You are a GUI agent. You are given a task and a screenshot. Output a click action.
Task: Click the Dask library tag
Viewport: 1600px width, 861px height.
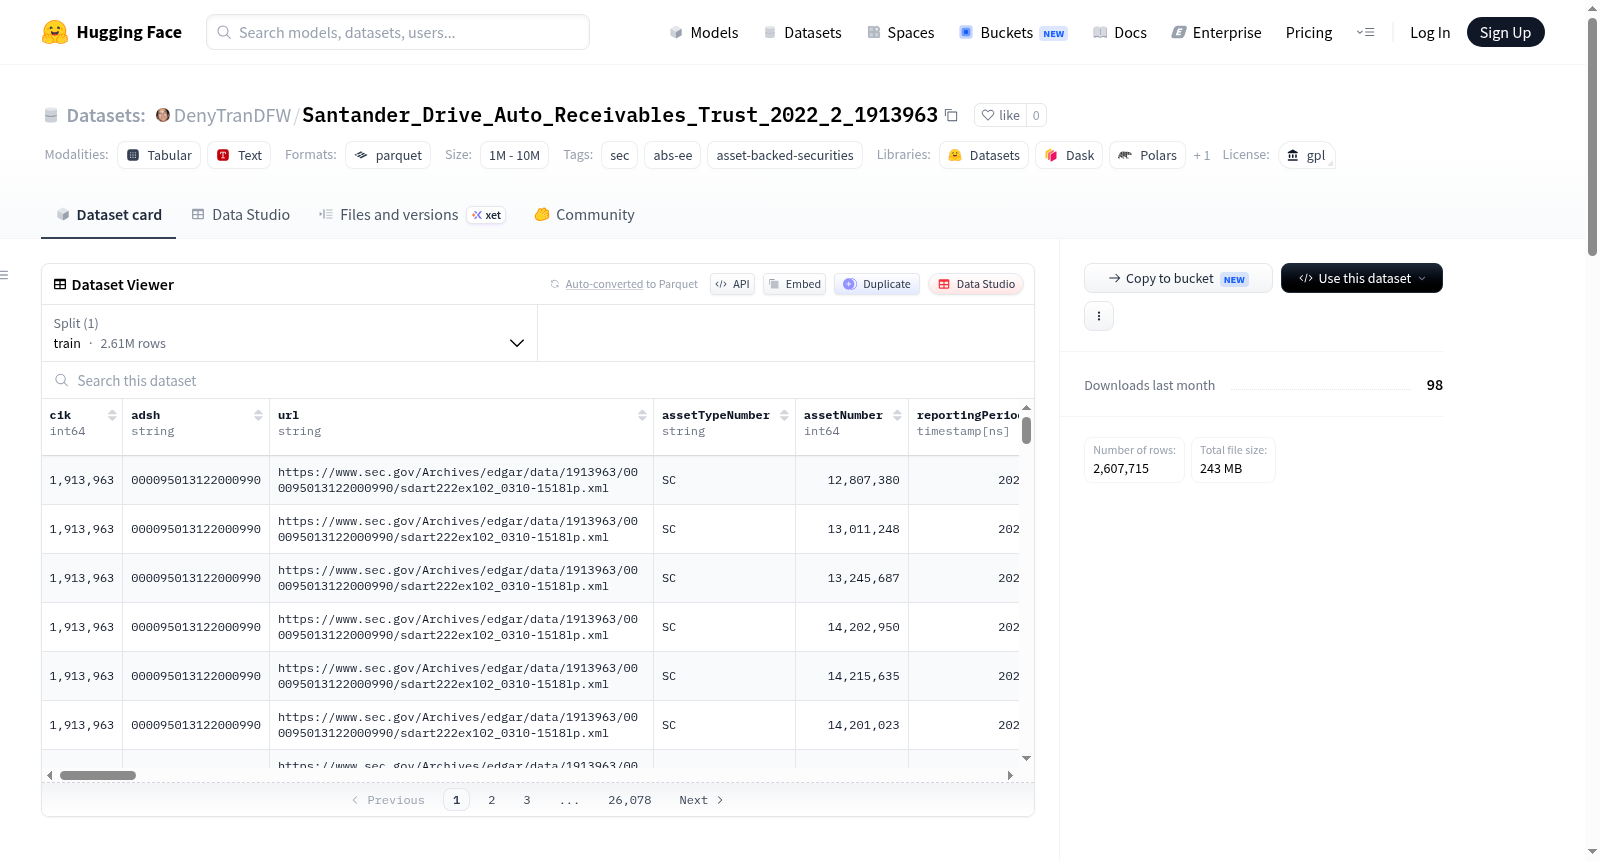pos(1069,155)
